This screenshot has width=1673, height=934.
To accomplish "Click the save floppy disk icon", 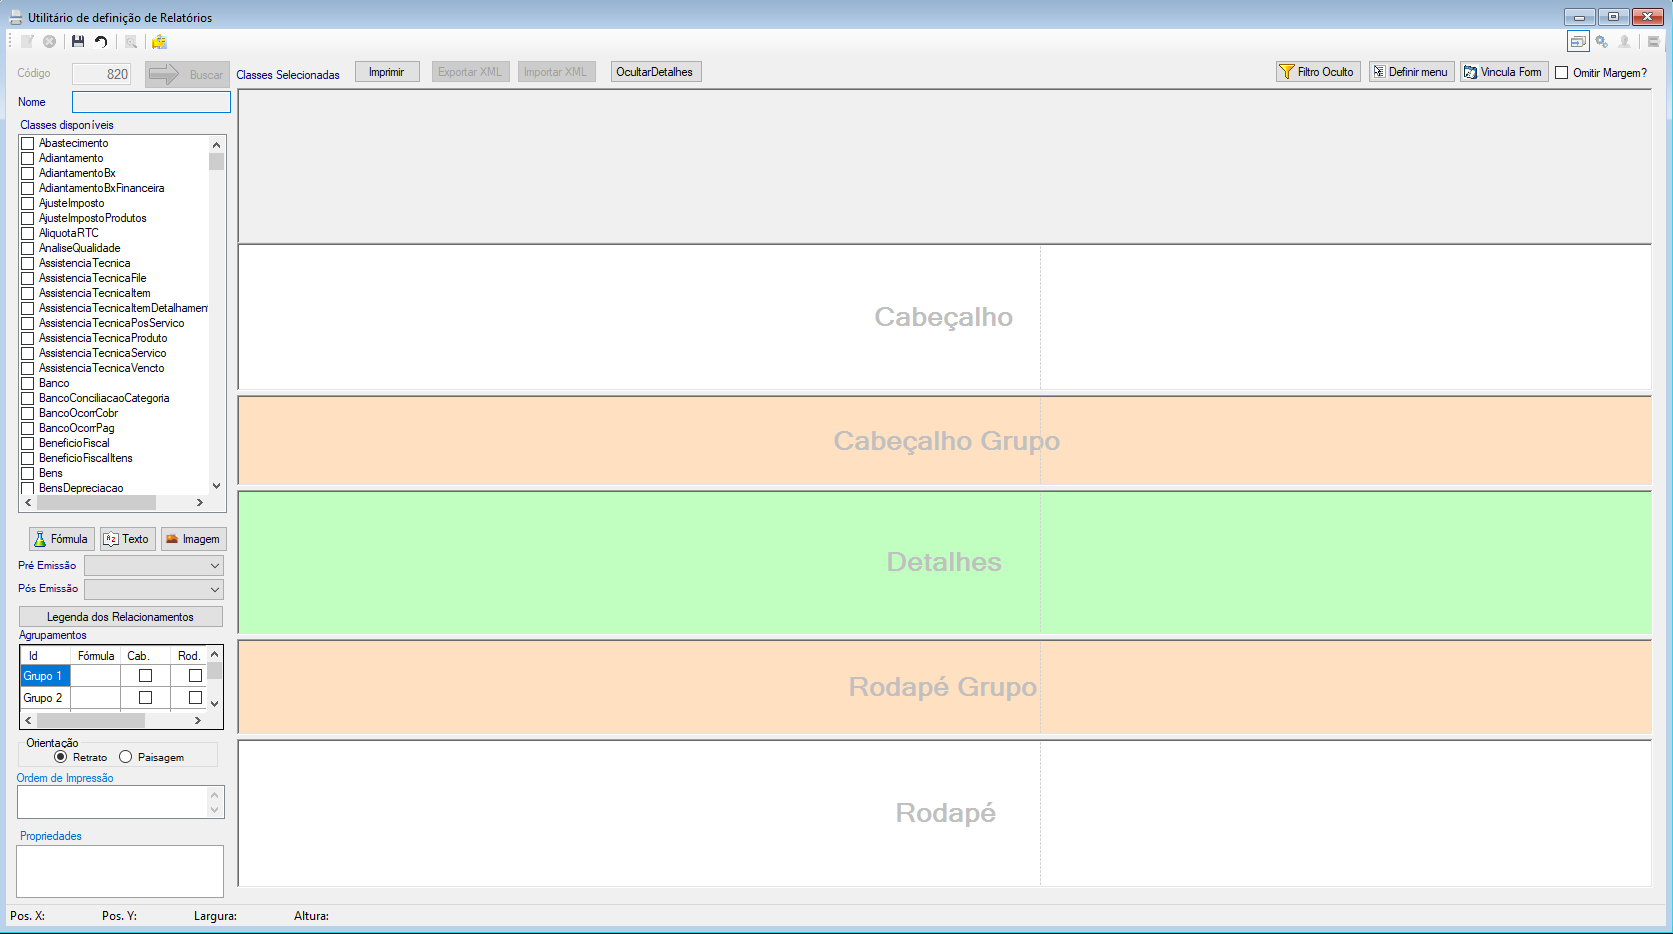I will tap(78, 42).
